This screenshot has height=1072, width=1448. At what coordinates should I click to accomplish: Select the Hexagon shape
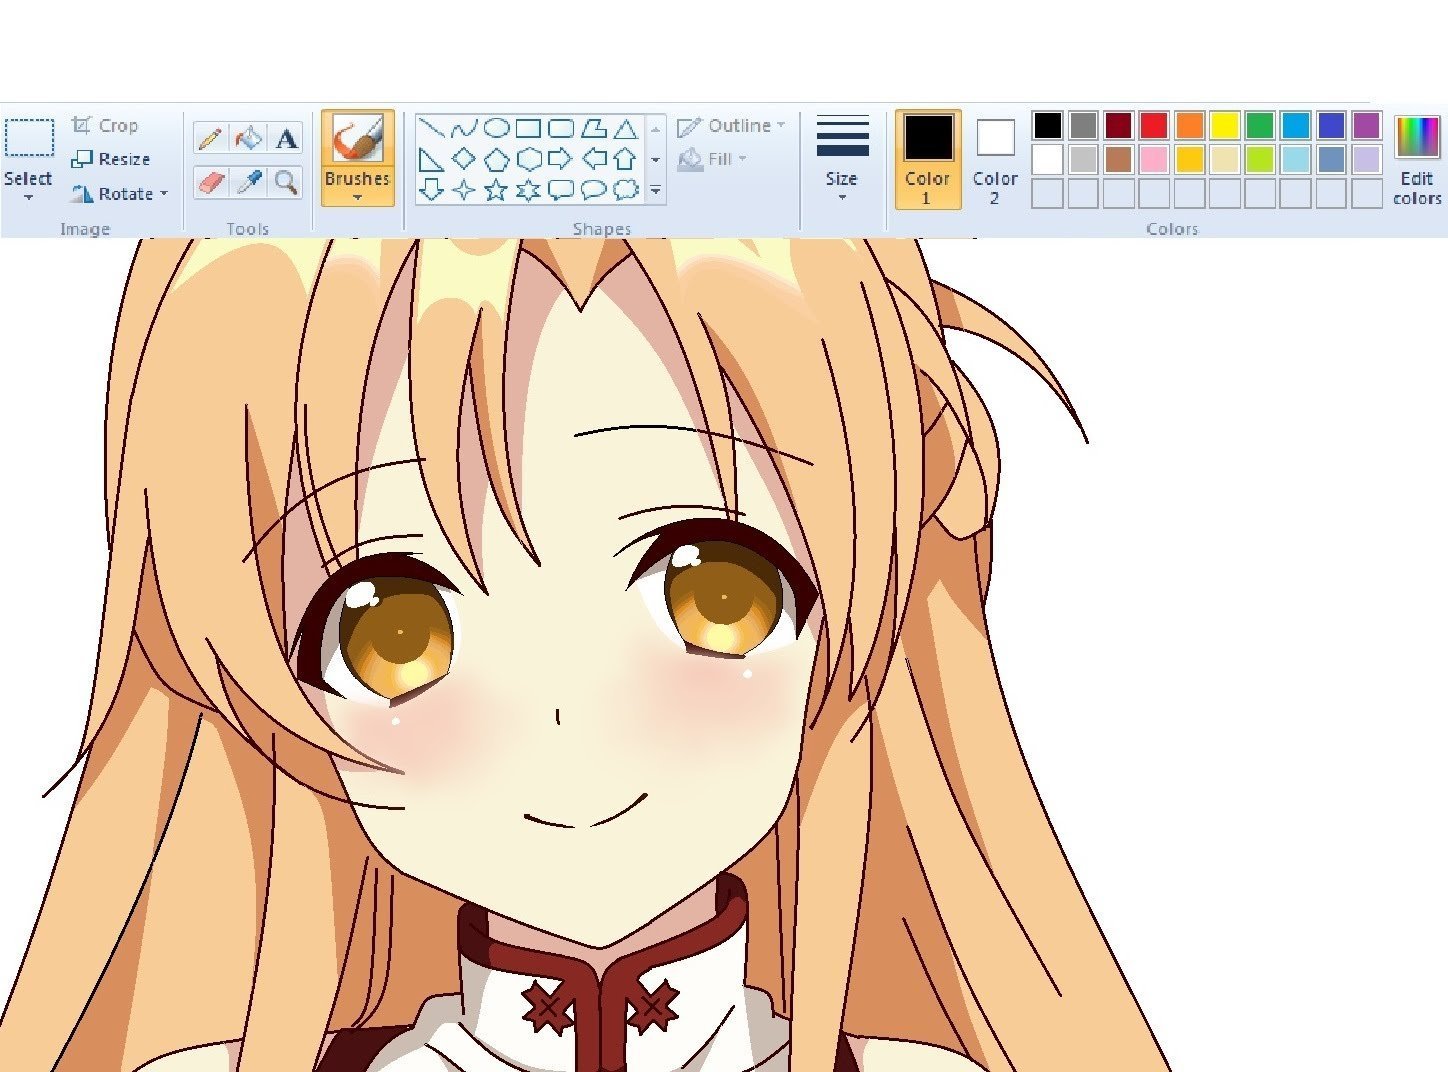(528, 159)
